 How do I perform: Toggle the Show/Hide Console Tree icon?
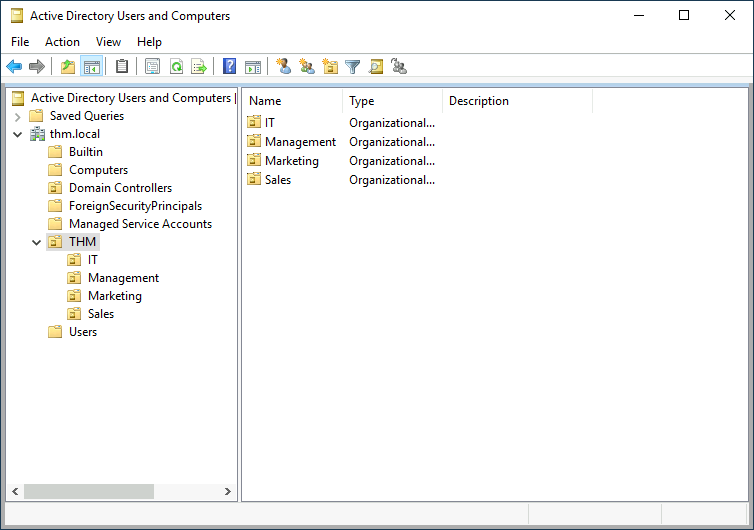[92, 67]
